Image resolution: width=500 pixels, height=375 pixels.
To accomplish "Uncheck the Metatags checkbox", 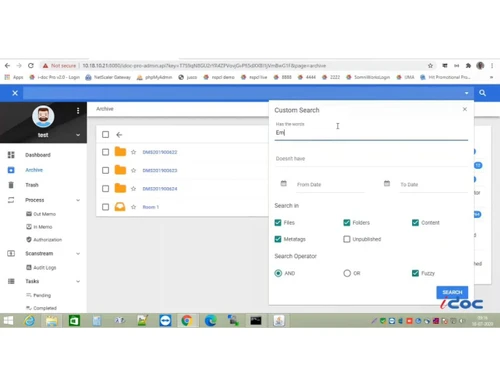I will click(278, 239).
